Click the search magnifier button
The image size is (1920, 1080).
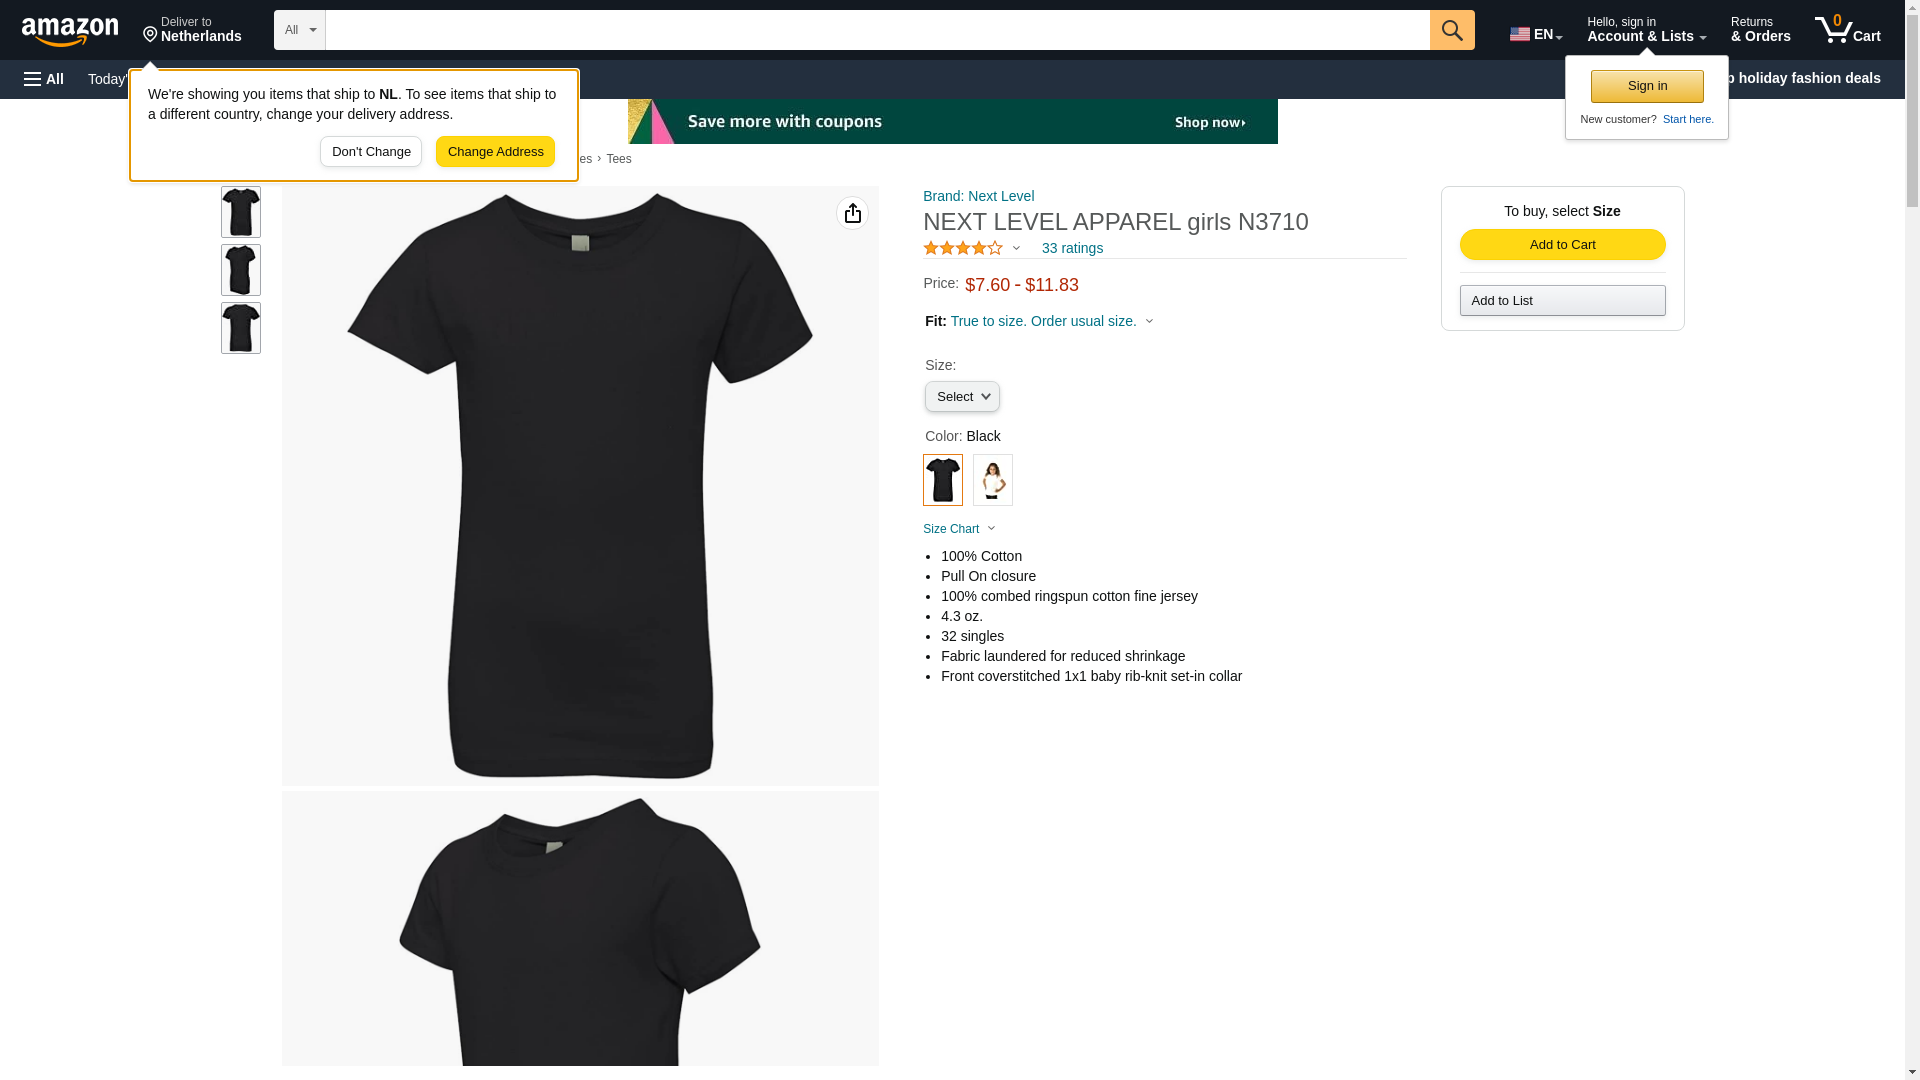point(1451,30)
